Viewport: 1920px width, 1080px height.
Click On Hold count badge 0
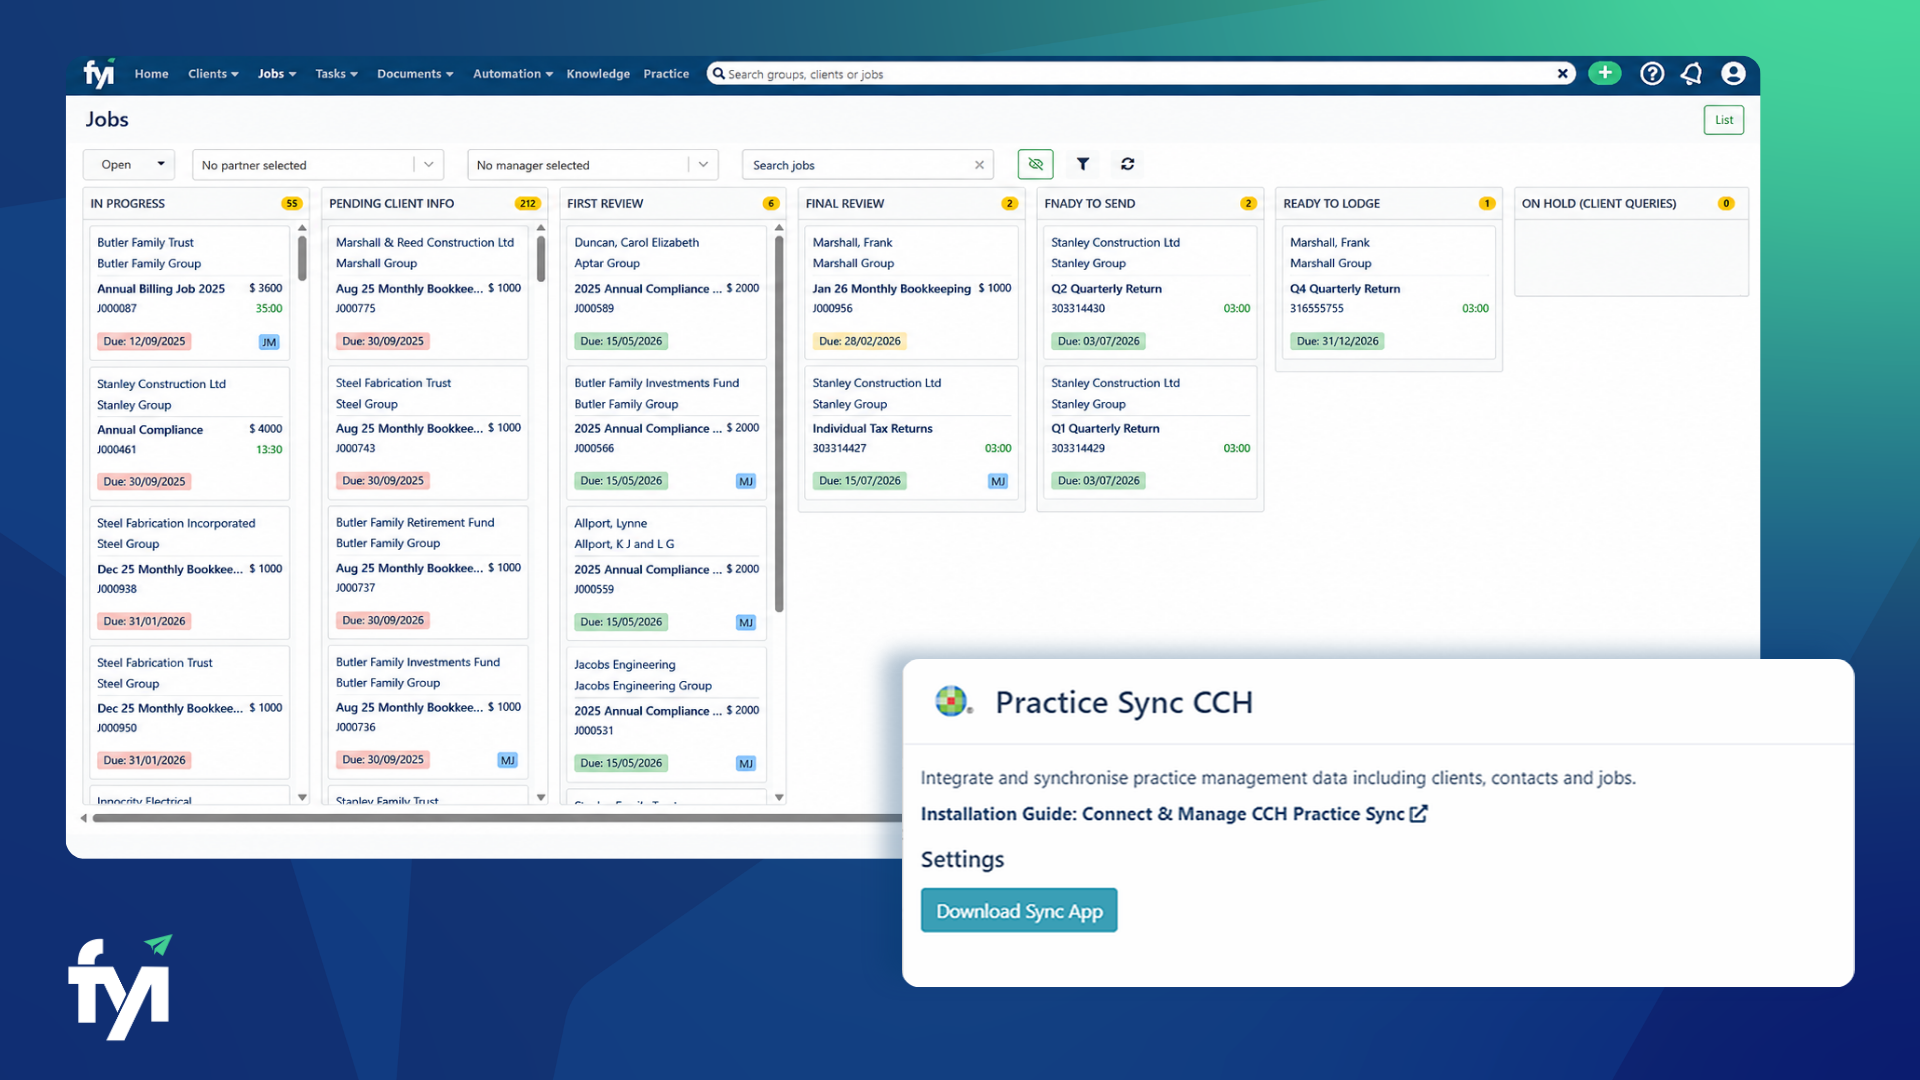tap(1726, 203)
